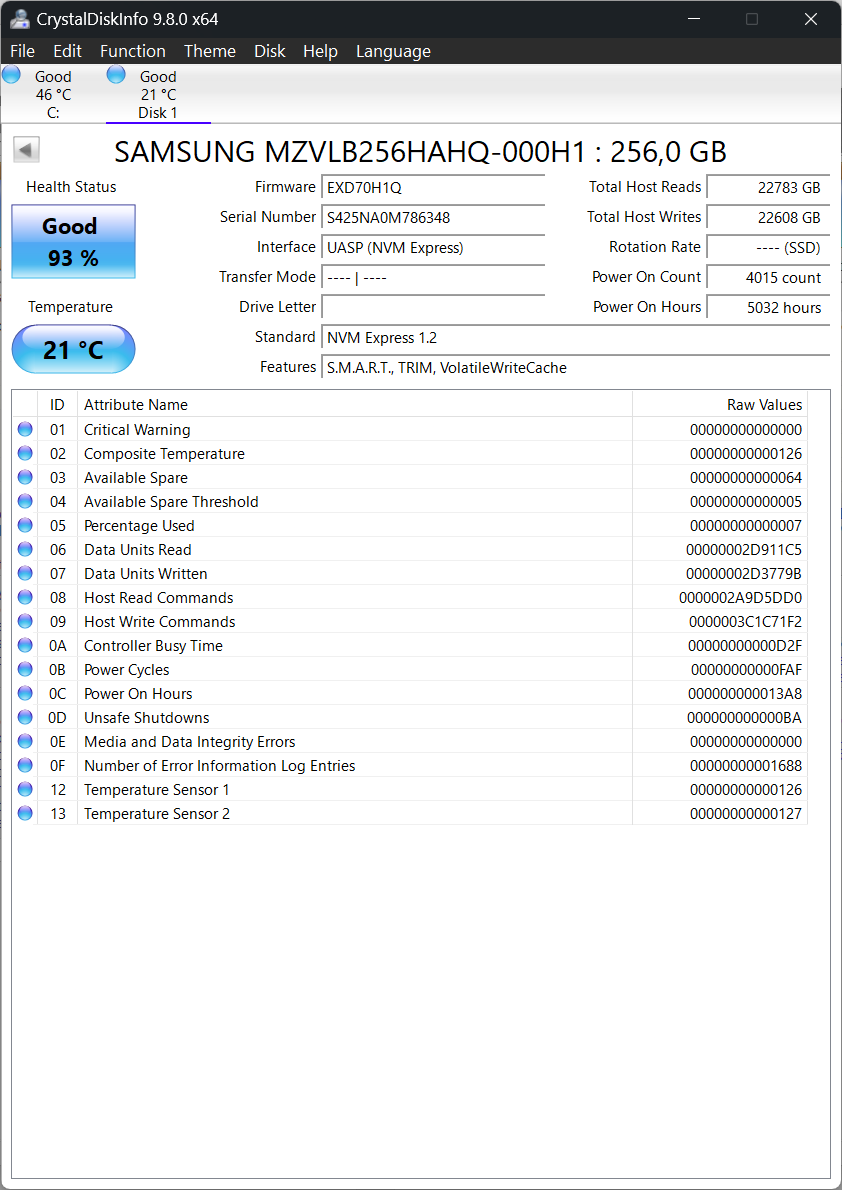Screen dimensions: 842x1190
Task: Click the 21 °C temperature button
Action: coord(73,350)
